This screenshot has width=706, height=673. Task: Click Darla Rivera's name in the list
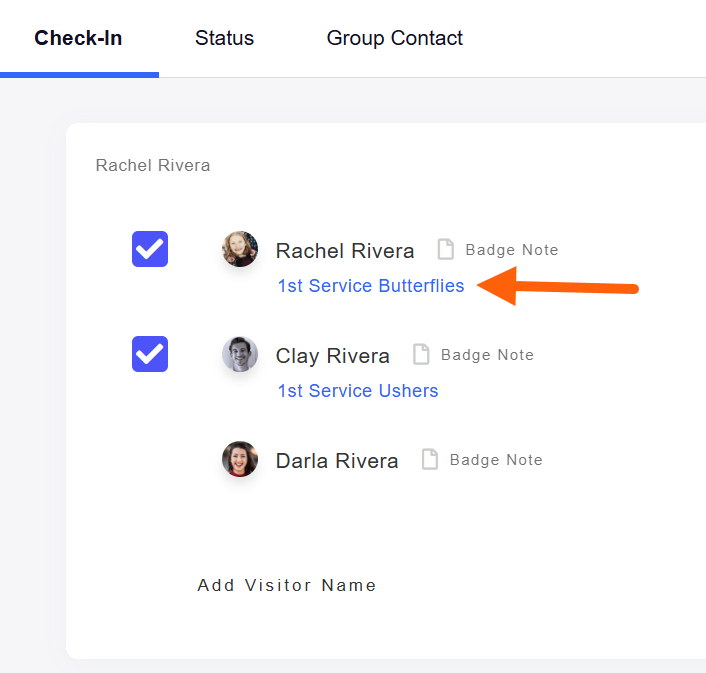(x=337, y=461)
